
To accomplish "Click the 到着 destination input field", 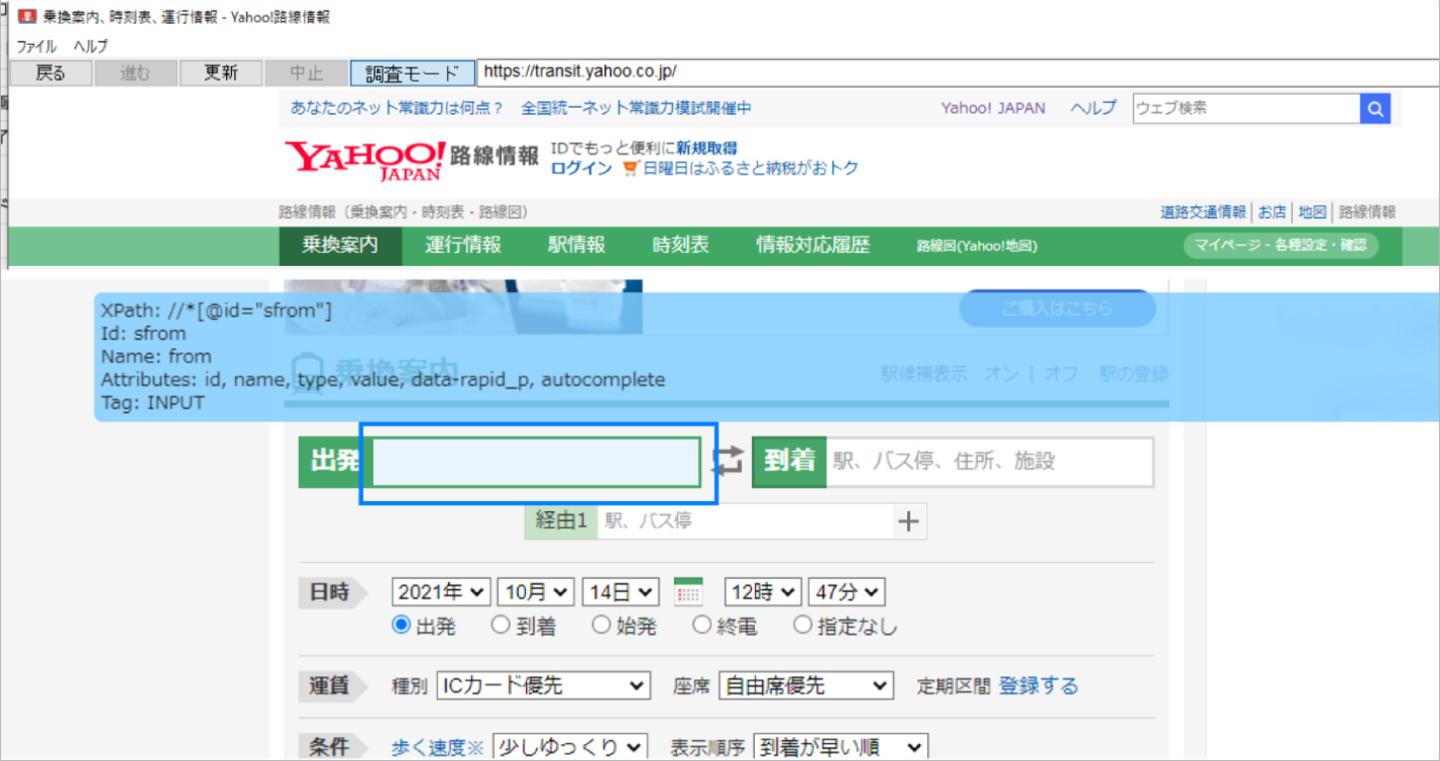I will [988, 461].
